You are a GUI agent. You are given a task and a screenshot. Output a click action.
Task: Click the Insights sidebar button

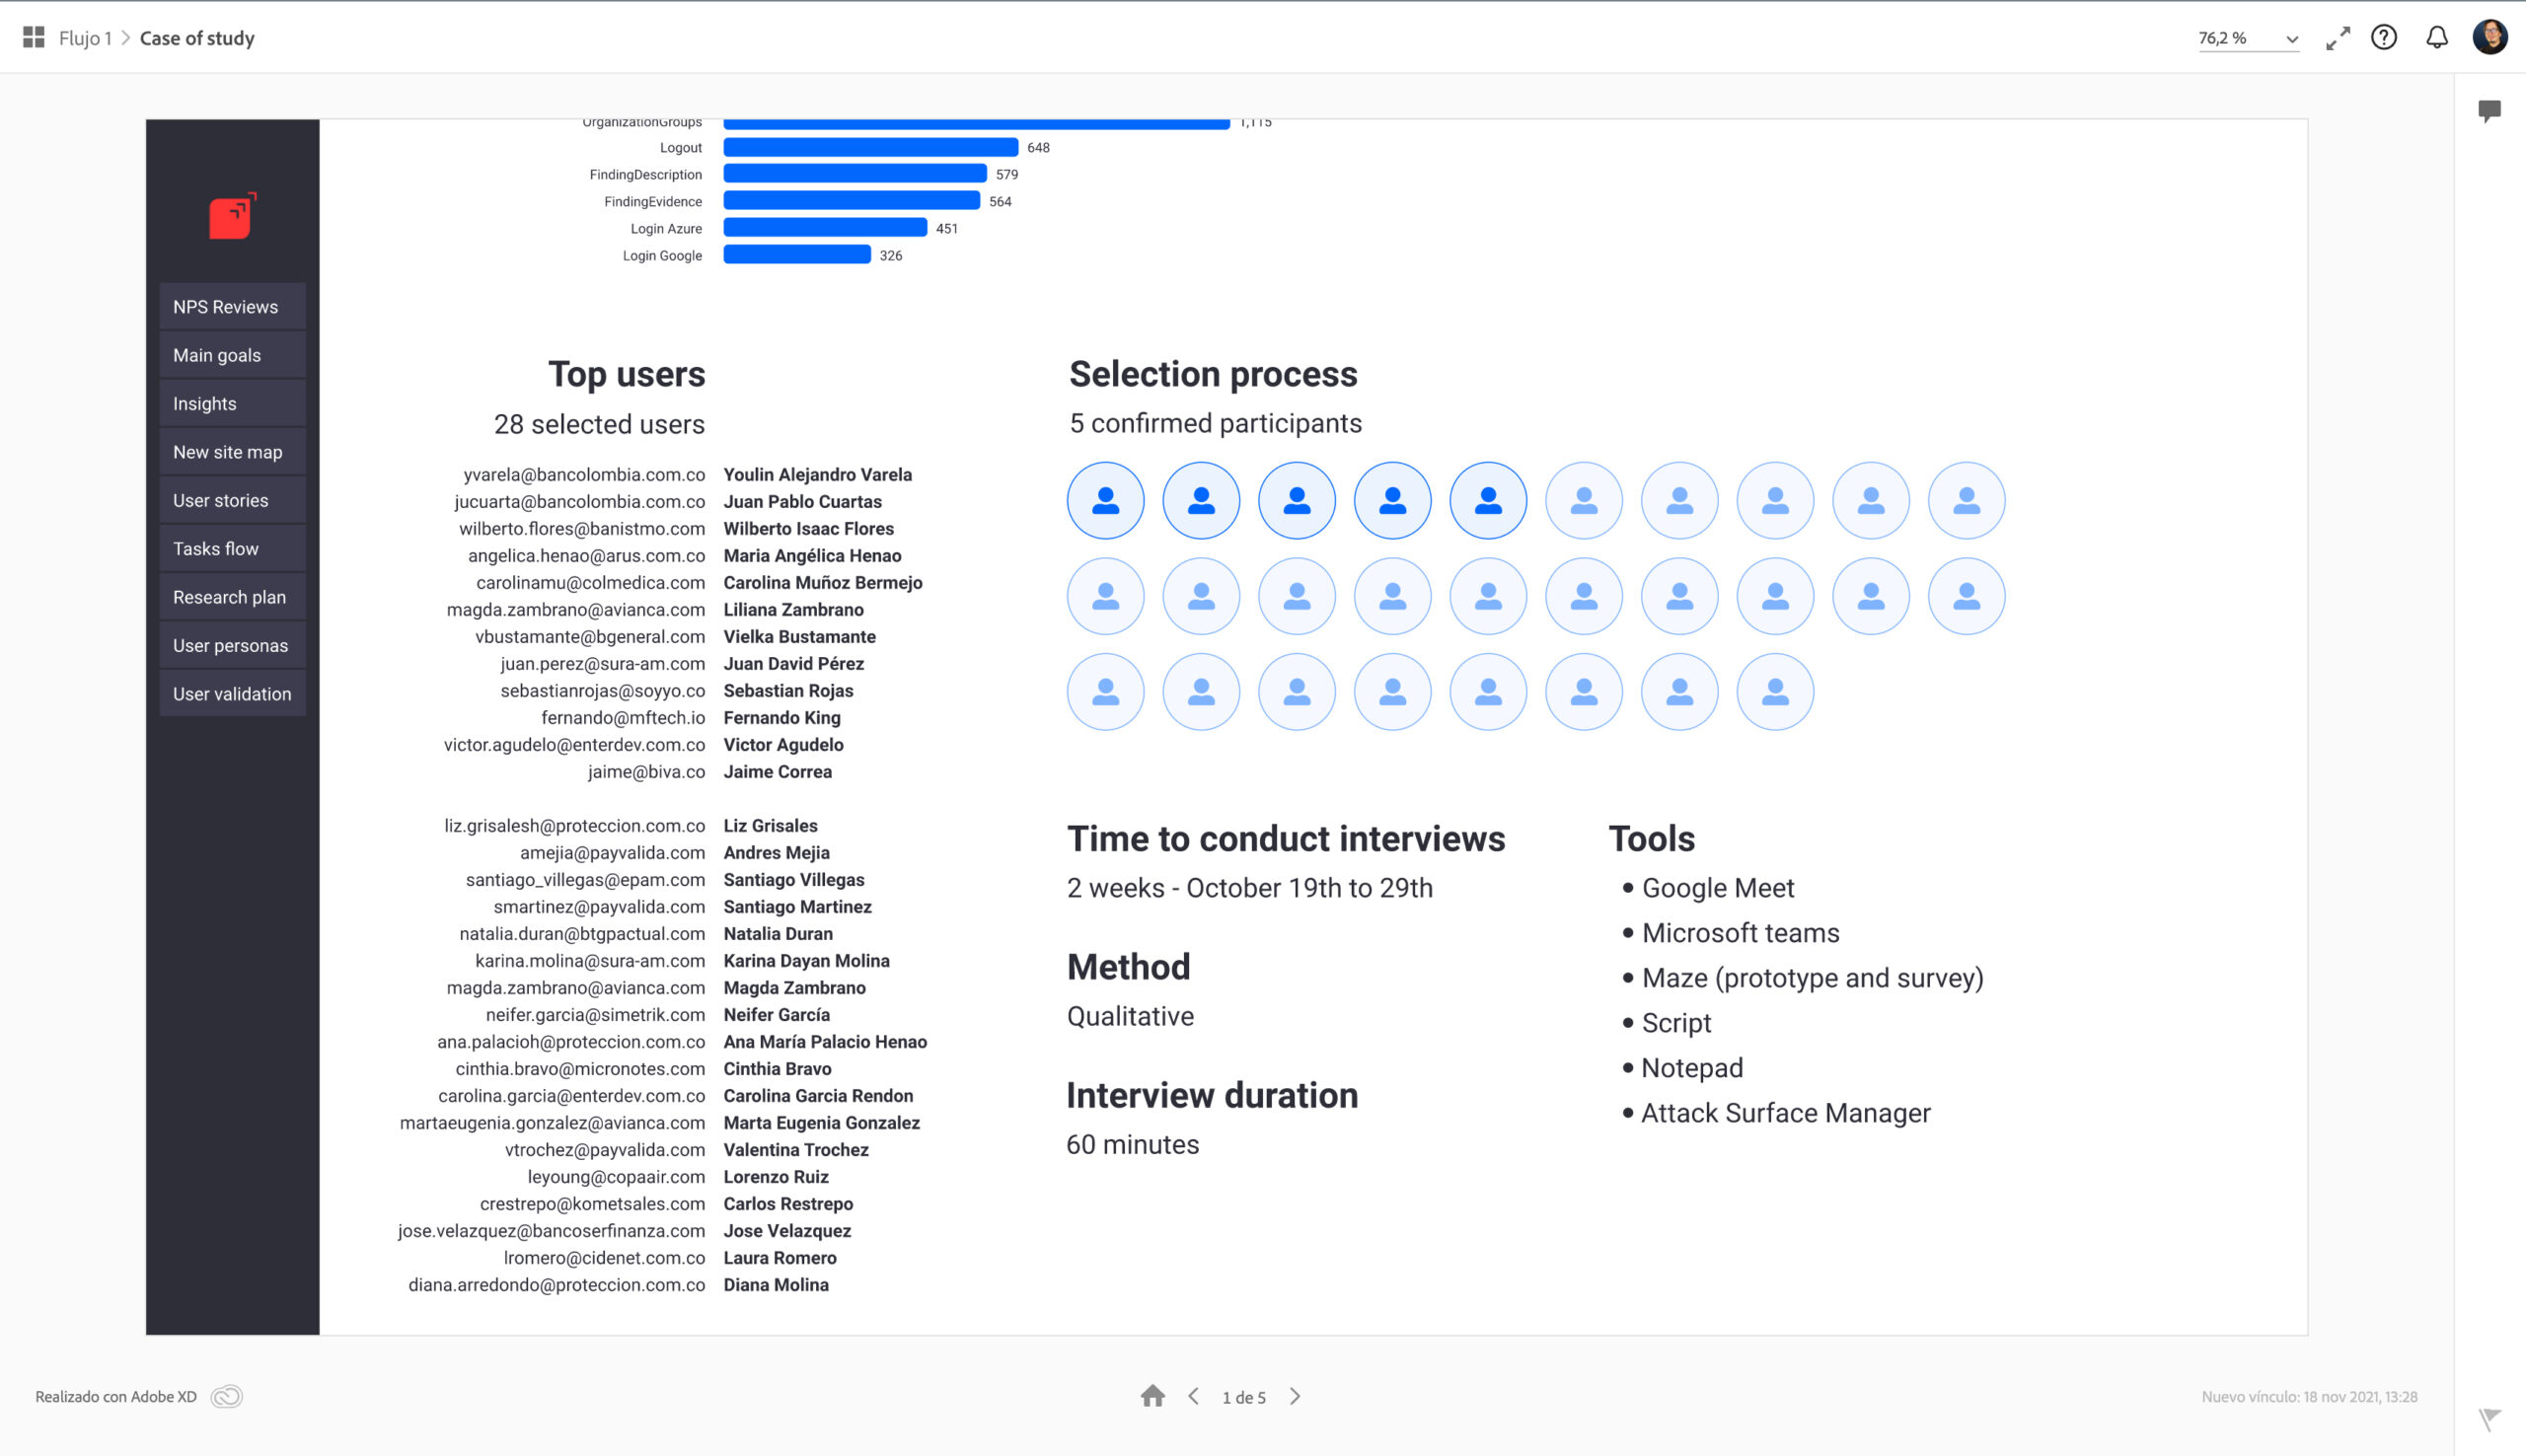click(232, 404)
